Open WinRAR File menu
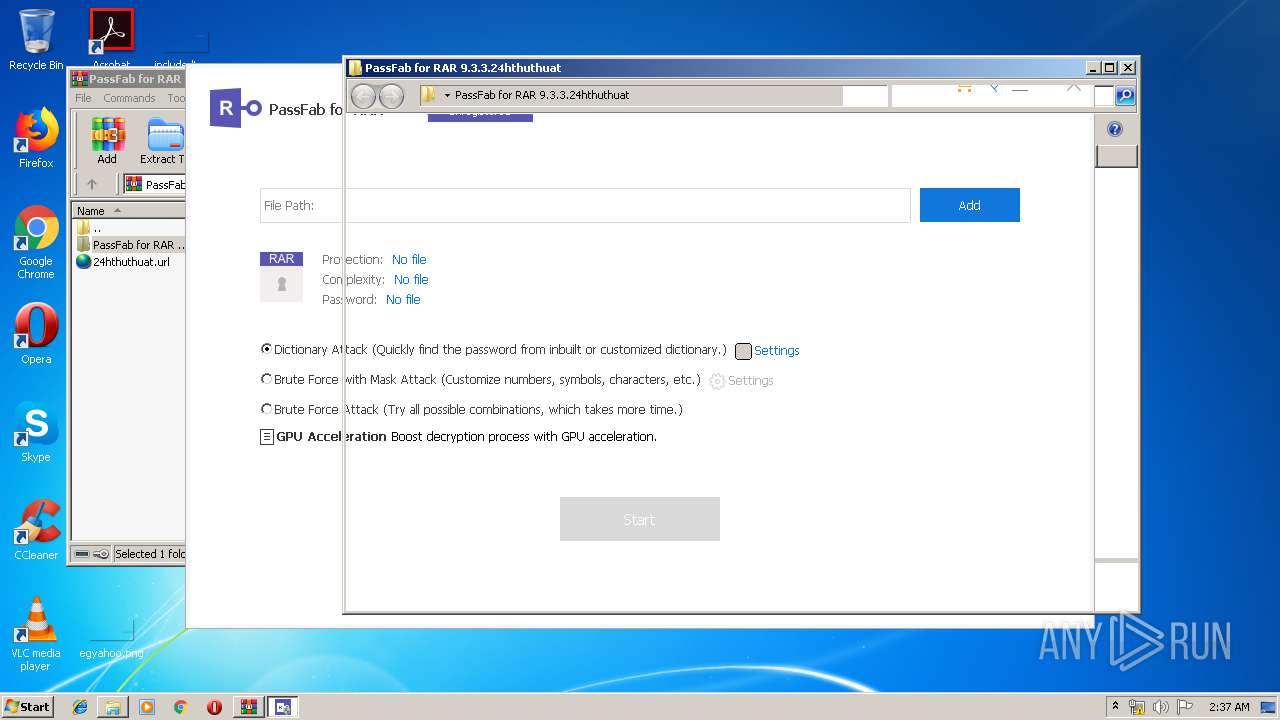The width and height of the screenshot is (1280, 720). pos(83,98)
